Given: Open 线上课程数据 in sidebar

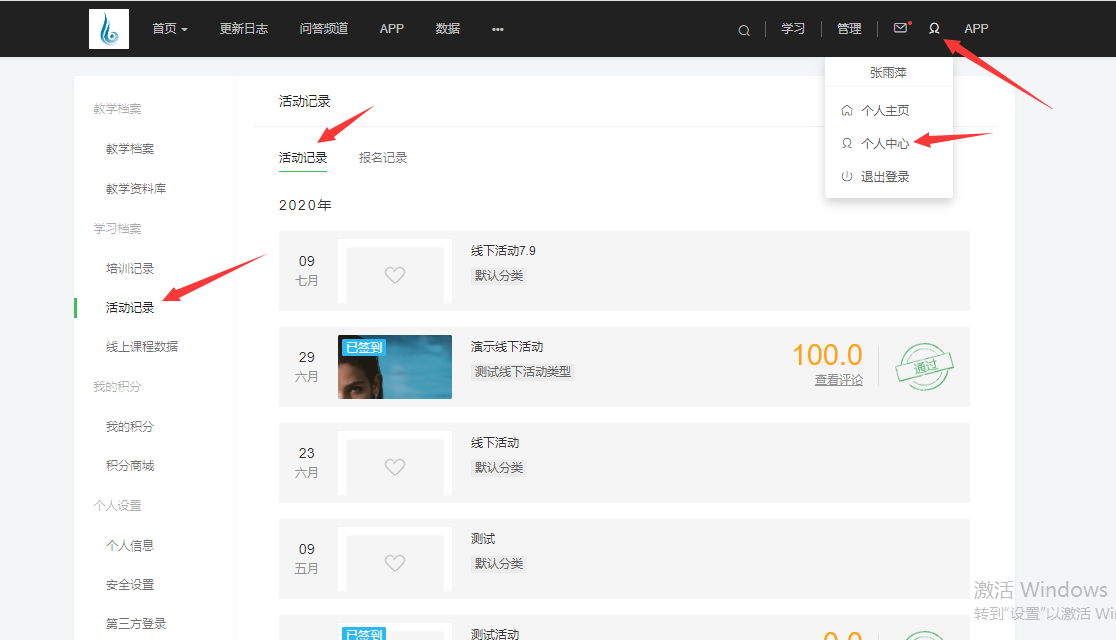Looking at the screenshot, I should click(x=142, y=347).
